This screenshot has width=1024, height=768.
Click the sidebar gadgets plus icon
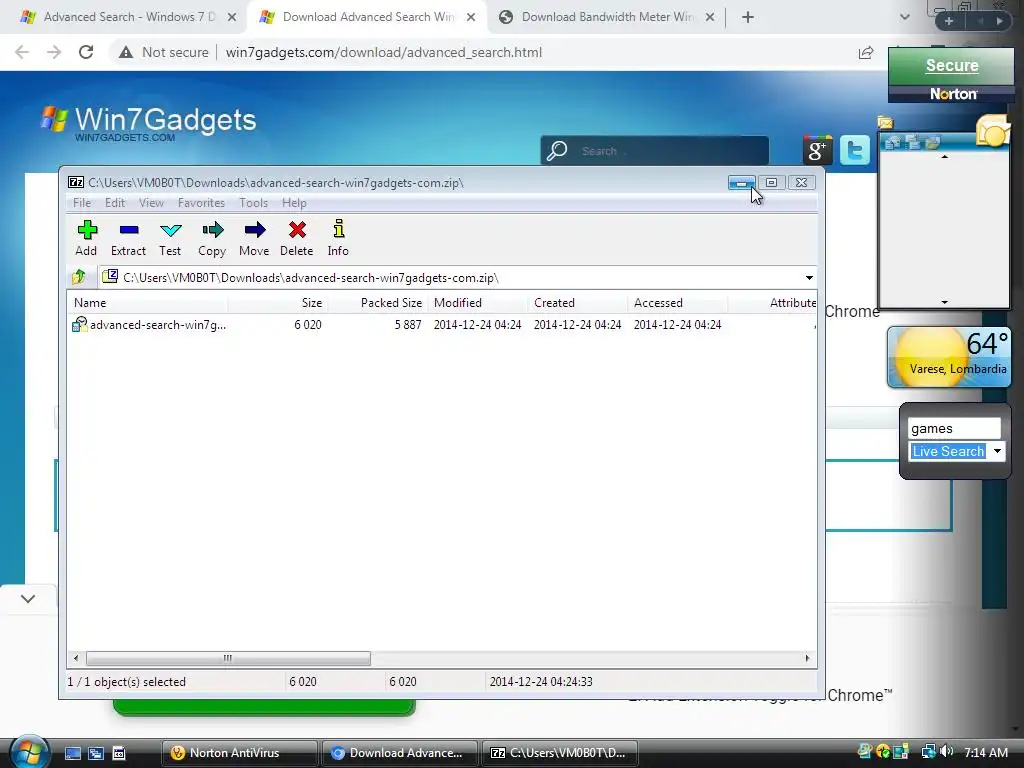tap(949, 21)
